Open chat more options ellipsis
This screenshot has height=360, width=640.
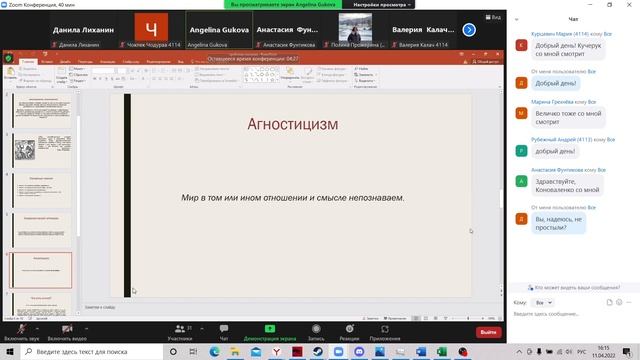coord(629,302)
